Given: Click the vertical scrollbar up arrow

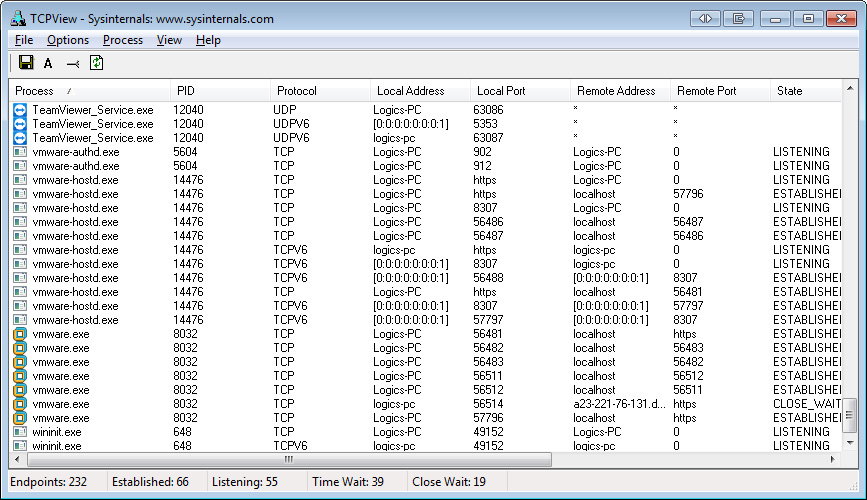Looking at the screenshot, I should 850,88.
